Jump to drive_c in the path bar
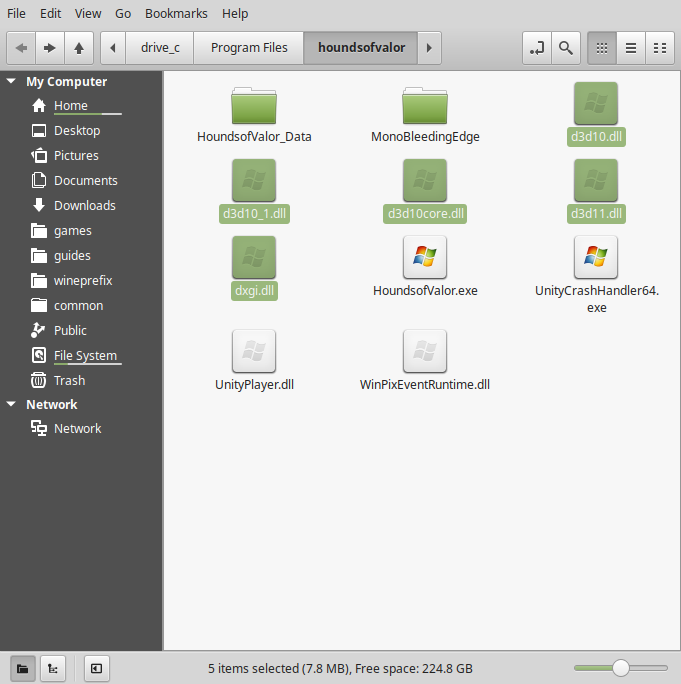This screenshot has width=681, height=684. coord(160,48)
